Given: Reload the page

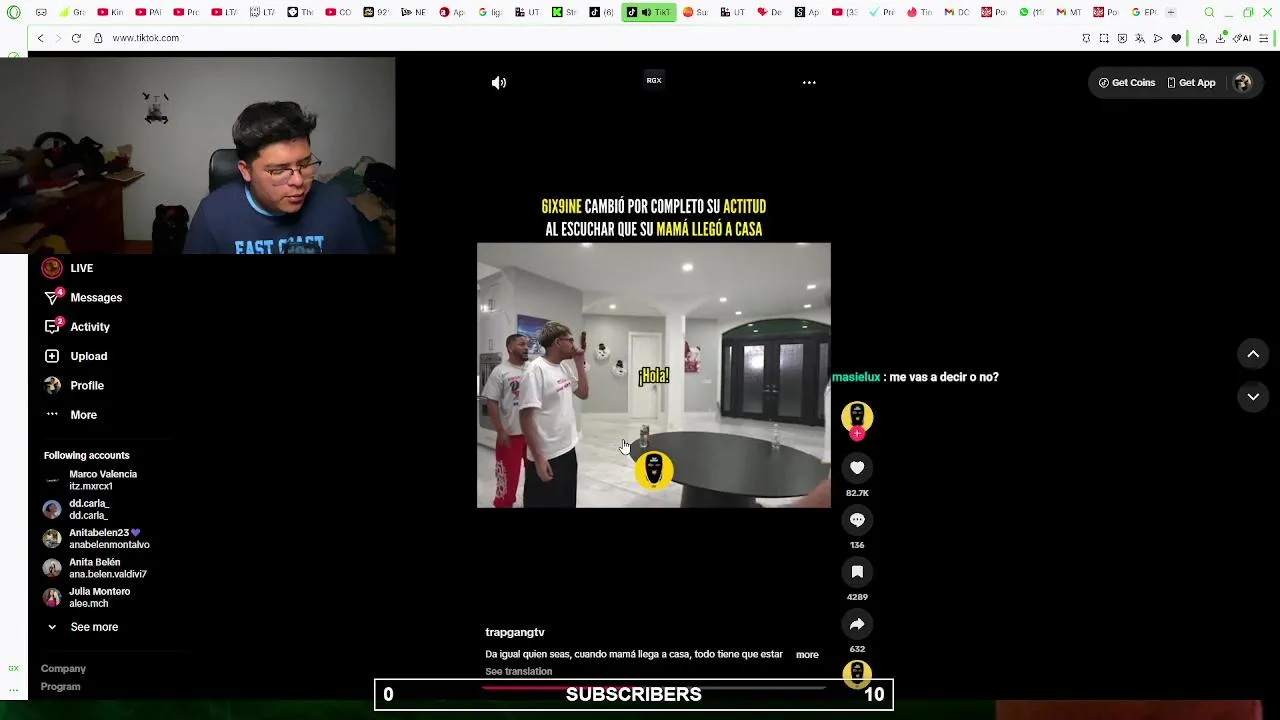Looking at the screenshot, I should [76, 38].
